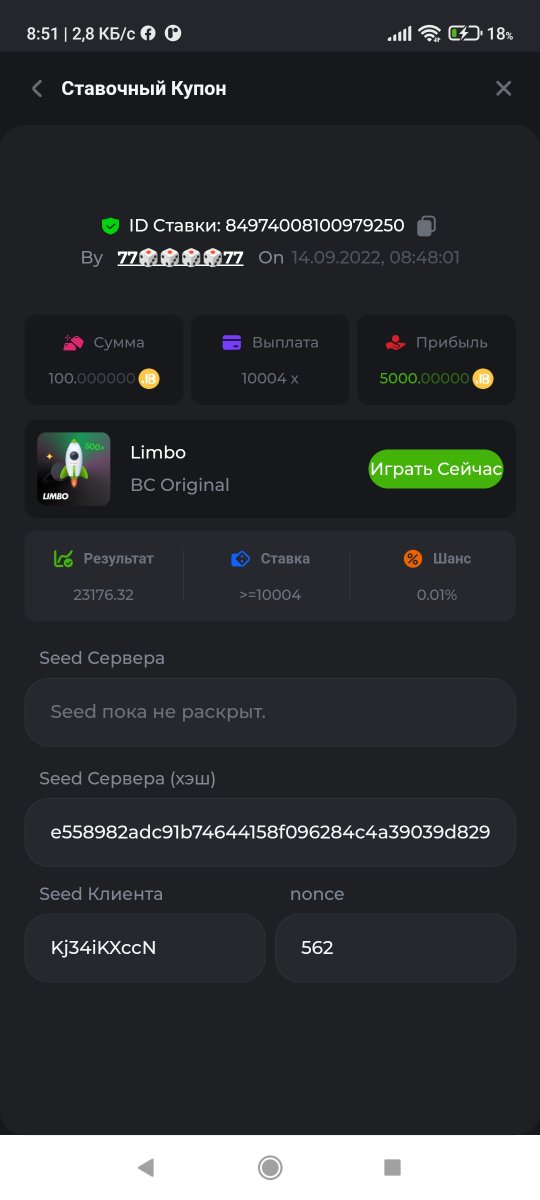Image resolution: width=540 pixels, height=1200 pixels.
Task: Open the player profile 77🎲🎲🎲🎲77
Action: [x=180, y=258]
